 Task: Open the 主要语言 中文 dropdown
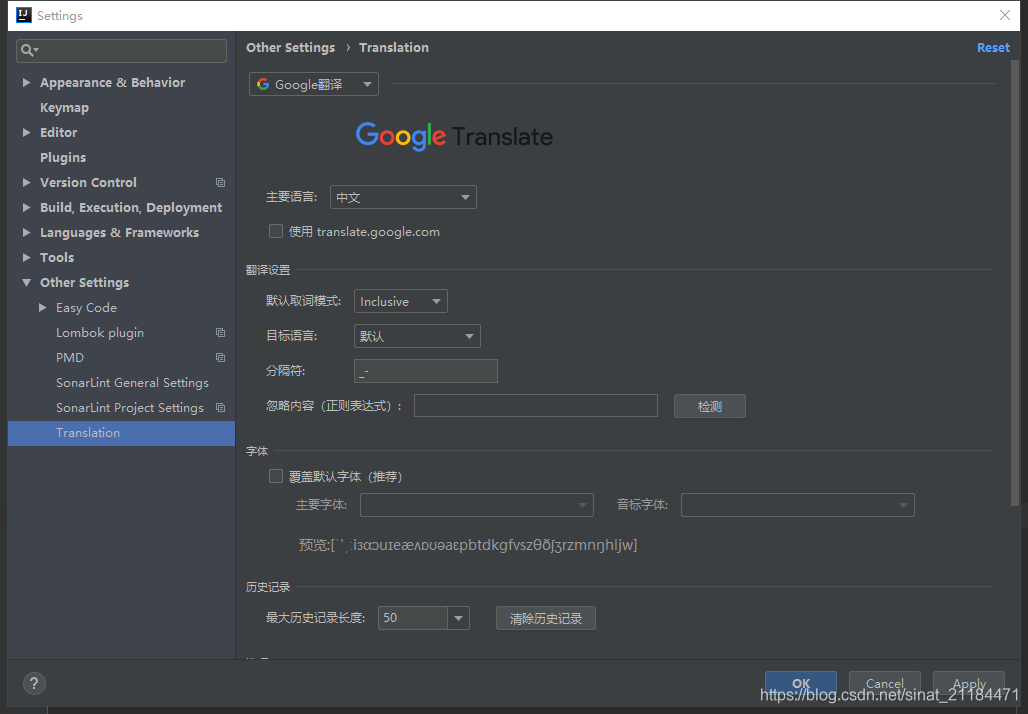[403, 197]
